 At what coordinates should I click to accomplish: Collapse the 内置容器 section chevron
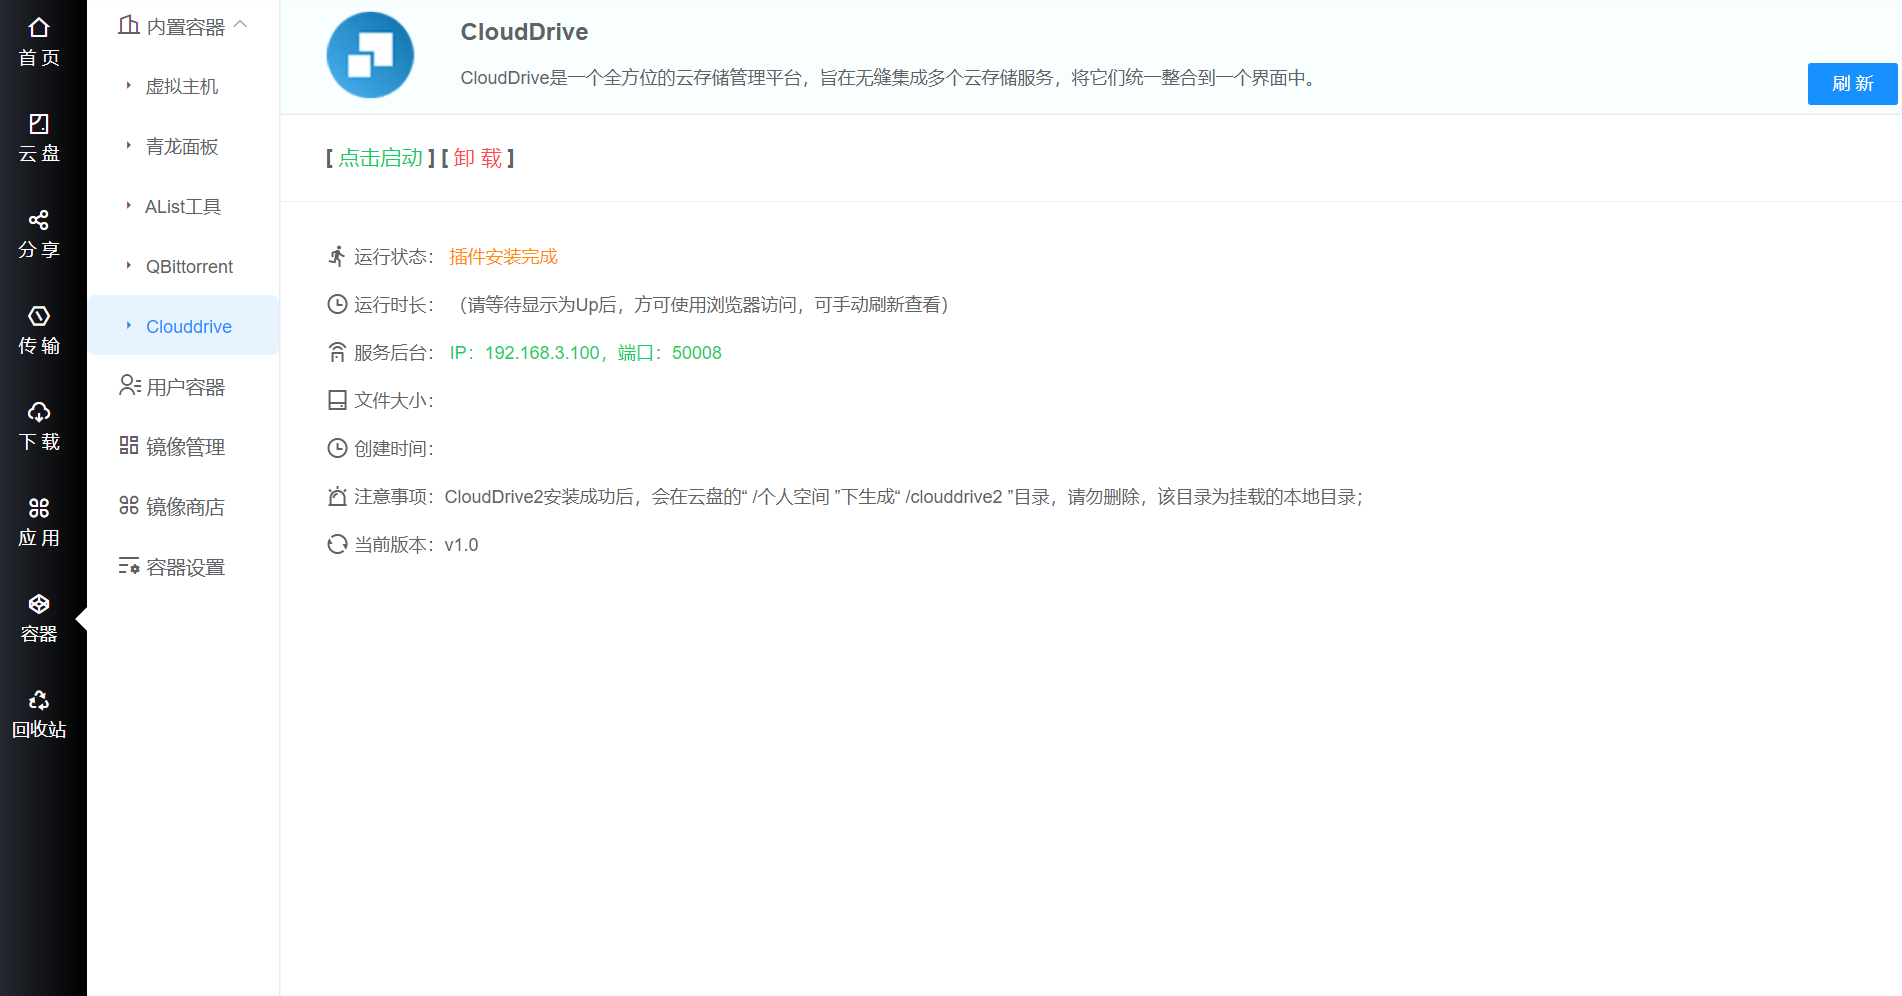[240, 24]
